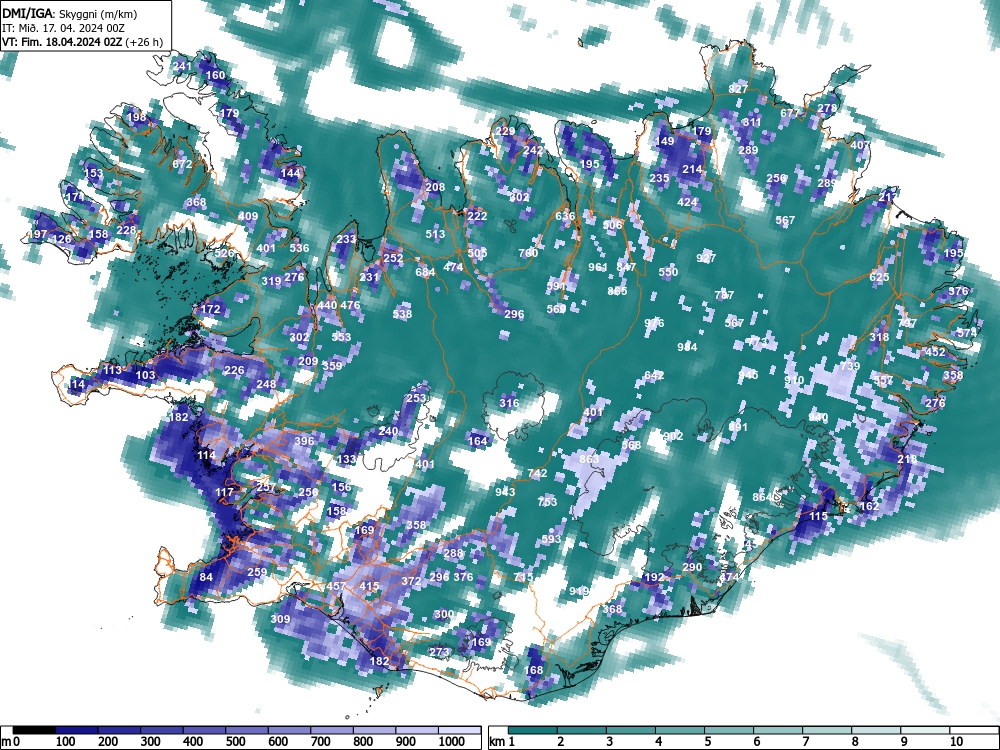Click the '1000' label on the metre legend
1000x750 pixels.
pyautogui.click(x=452, y=742)
